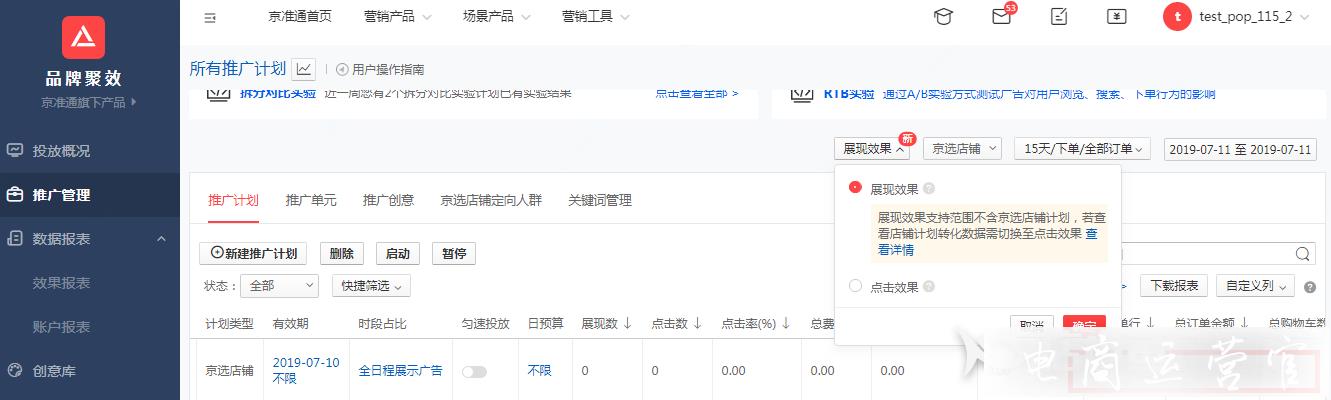The image size is (1331, 400).
Task: Click the 下载报表 button
Action: coord(1174,286)
